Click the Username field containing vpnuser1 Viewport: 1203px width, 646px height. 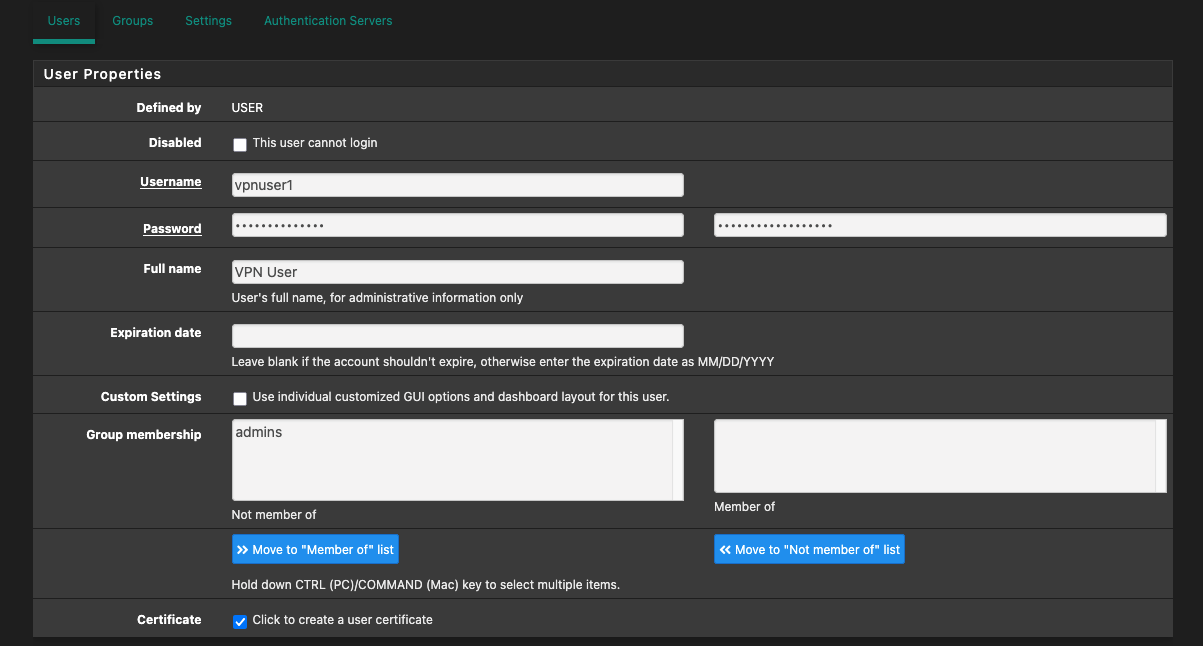tap(458, 185)
